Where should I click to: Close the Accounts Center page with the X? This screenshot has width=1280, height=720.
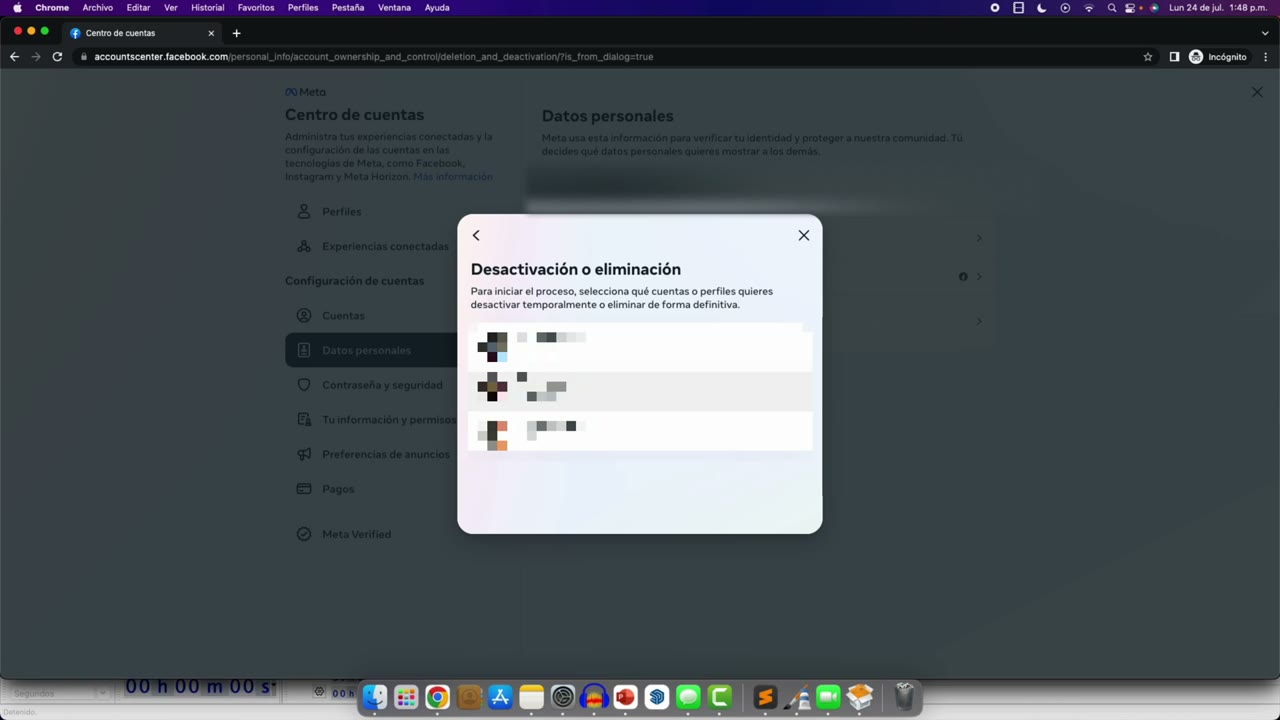point(1257,92)
